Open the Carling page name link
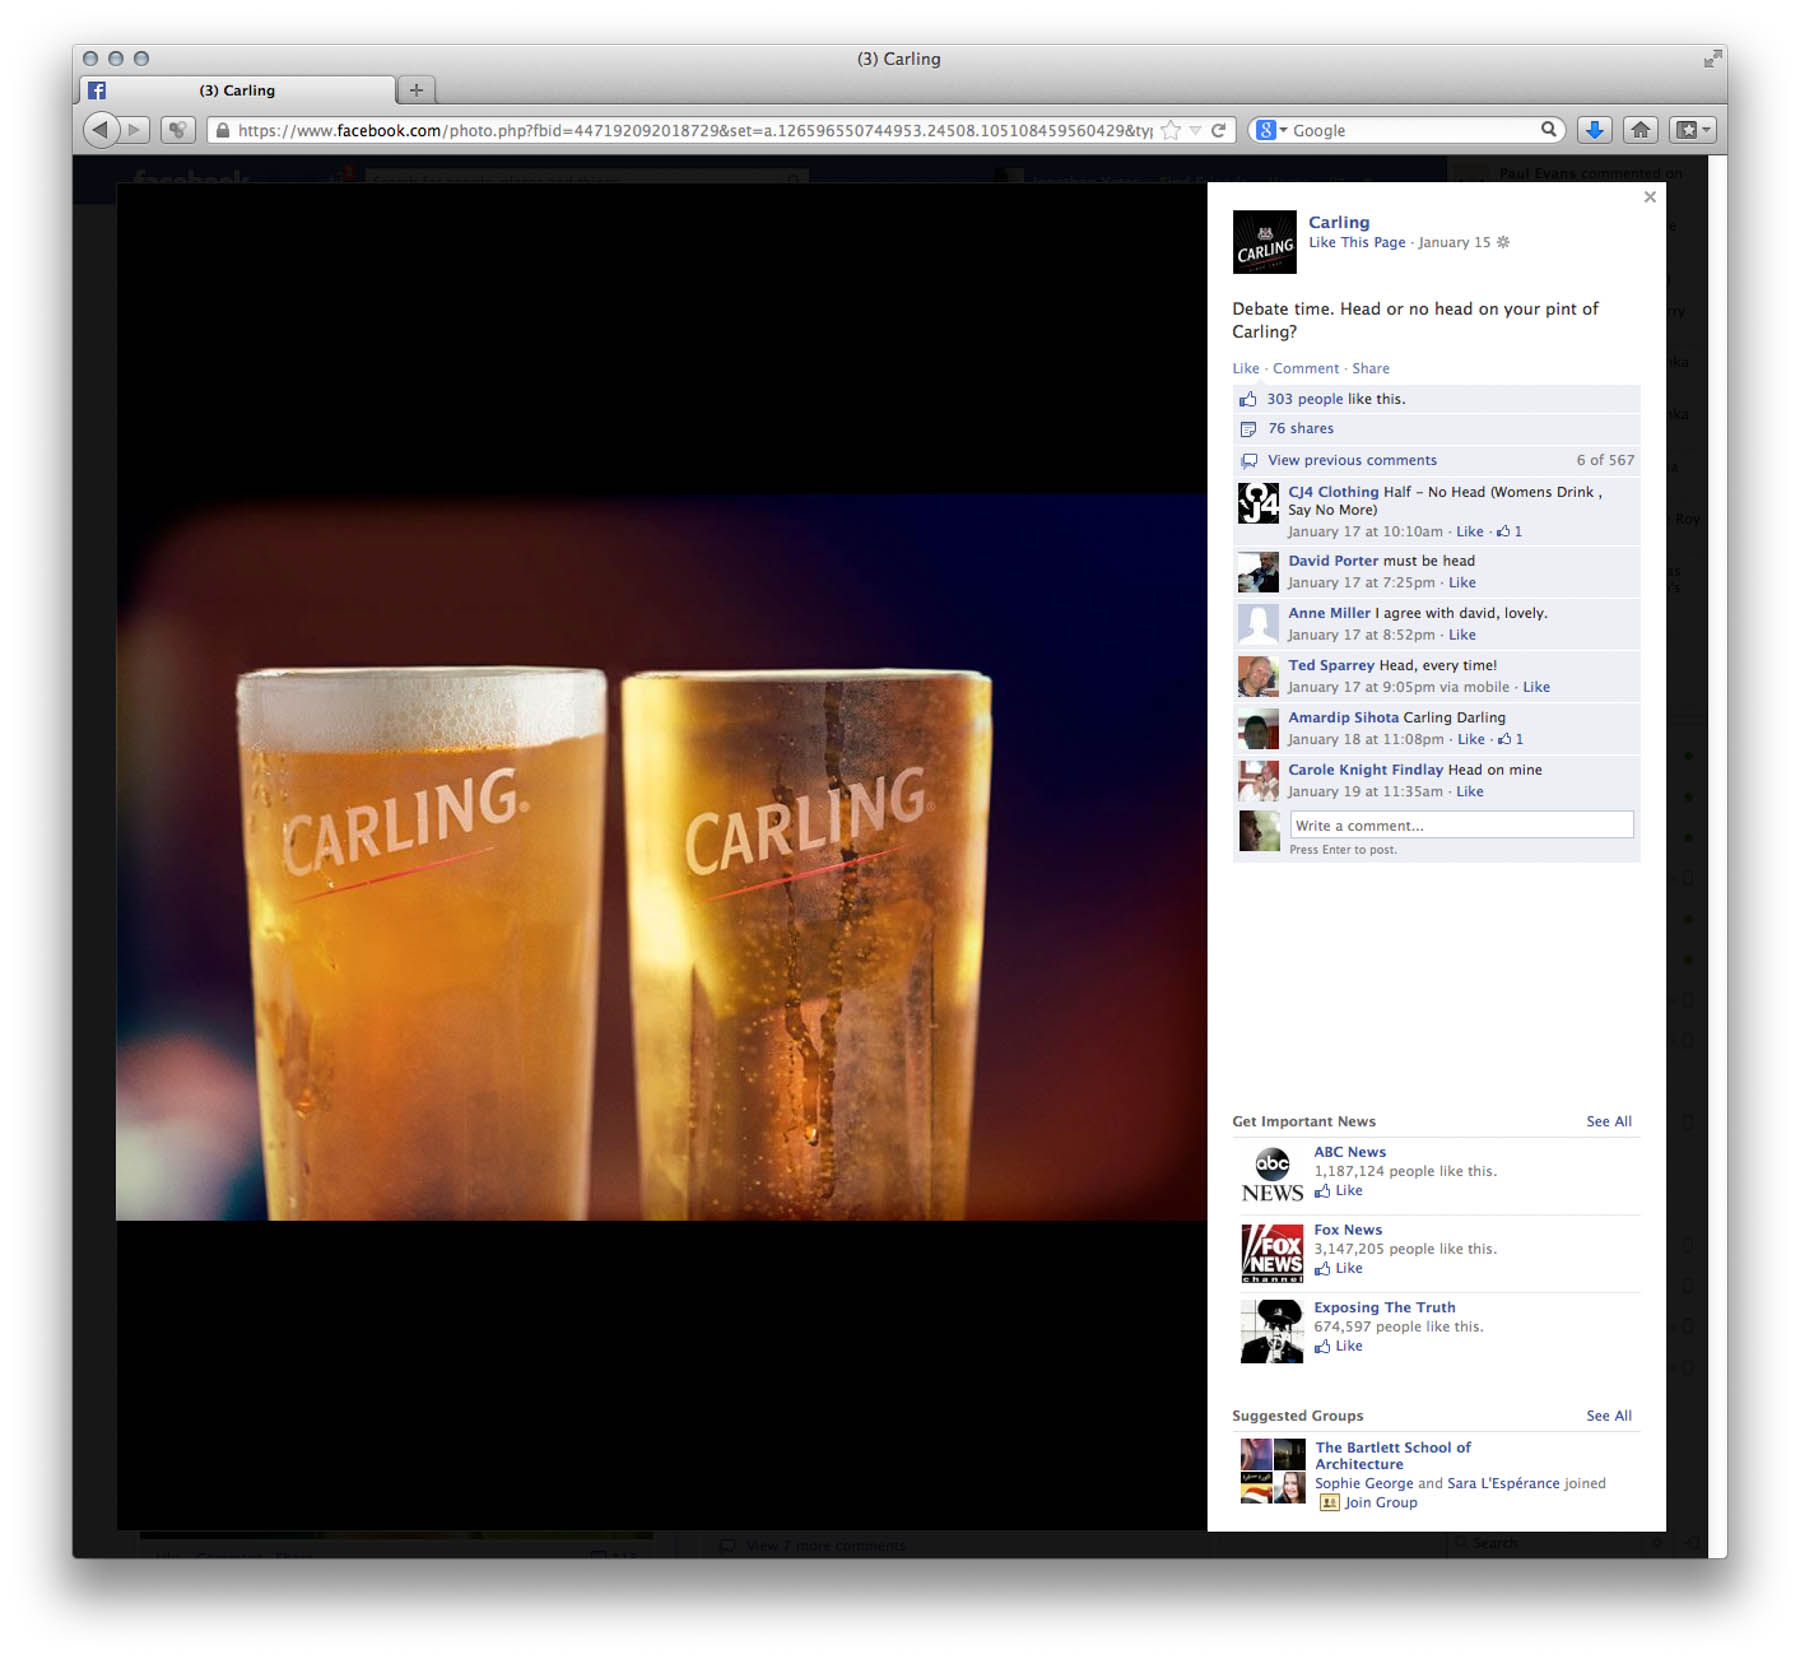1800x1659 pixels. pos(1339,222)
